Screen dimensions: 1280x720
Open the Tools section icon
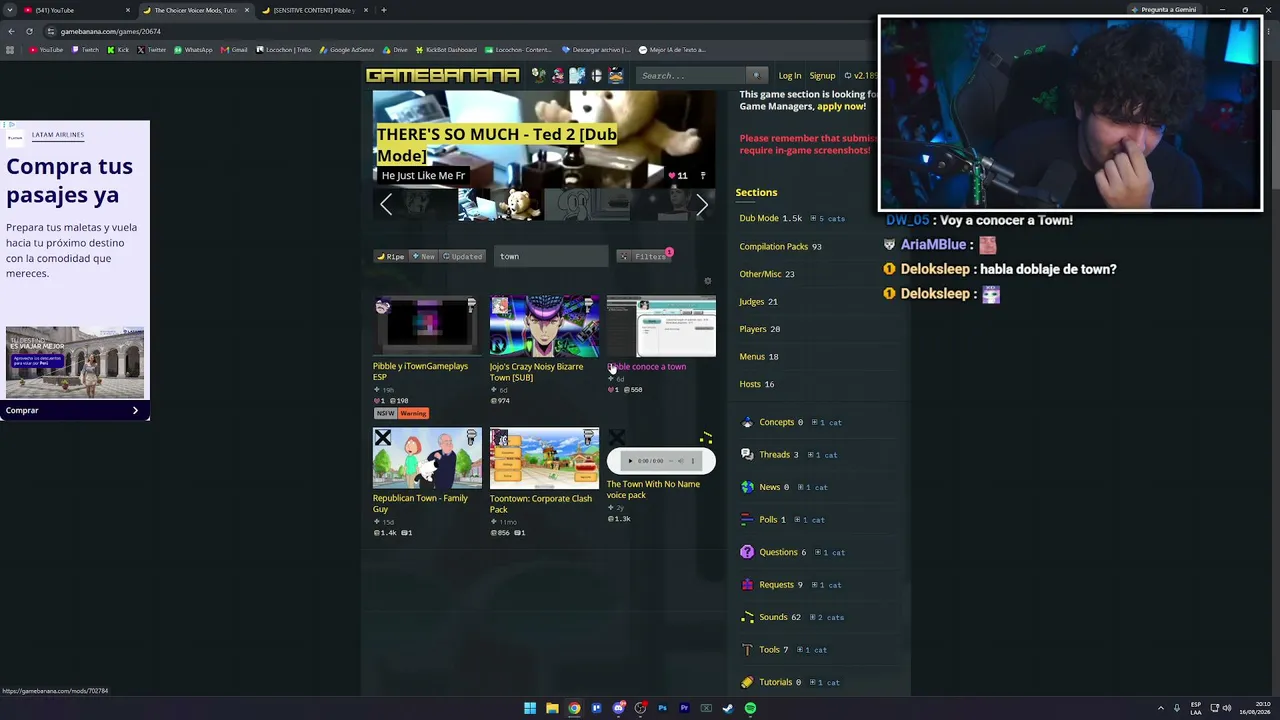tap(747, 650)
